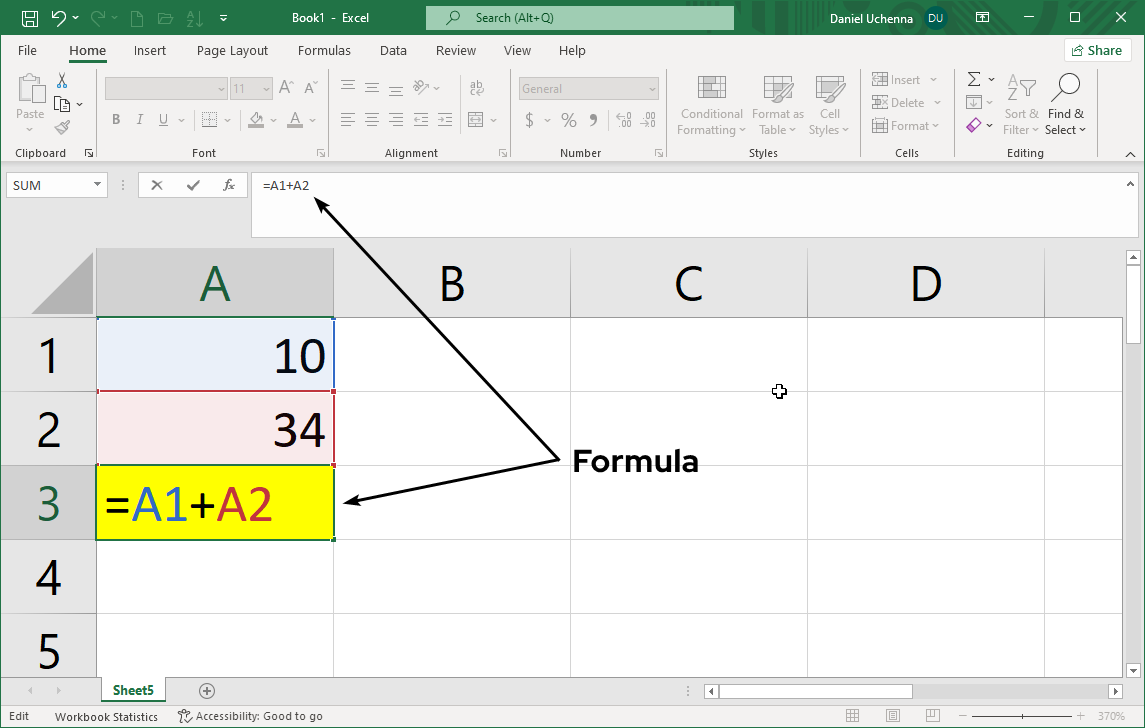Confirm the formula with the checkmark button

click(192, 185)
